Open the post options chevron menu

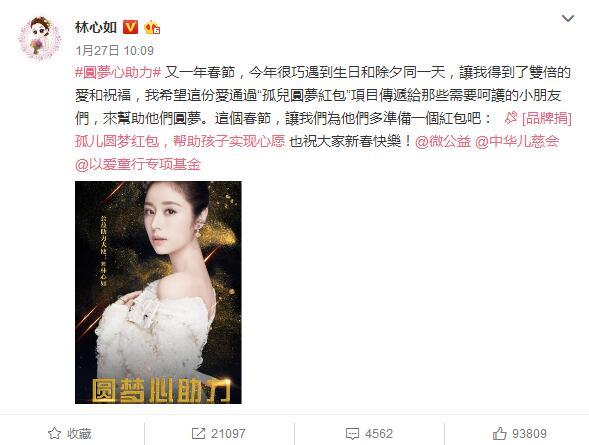(567, 18)
